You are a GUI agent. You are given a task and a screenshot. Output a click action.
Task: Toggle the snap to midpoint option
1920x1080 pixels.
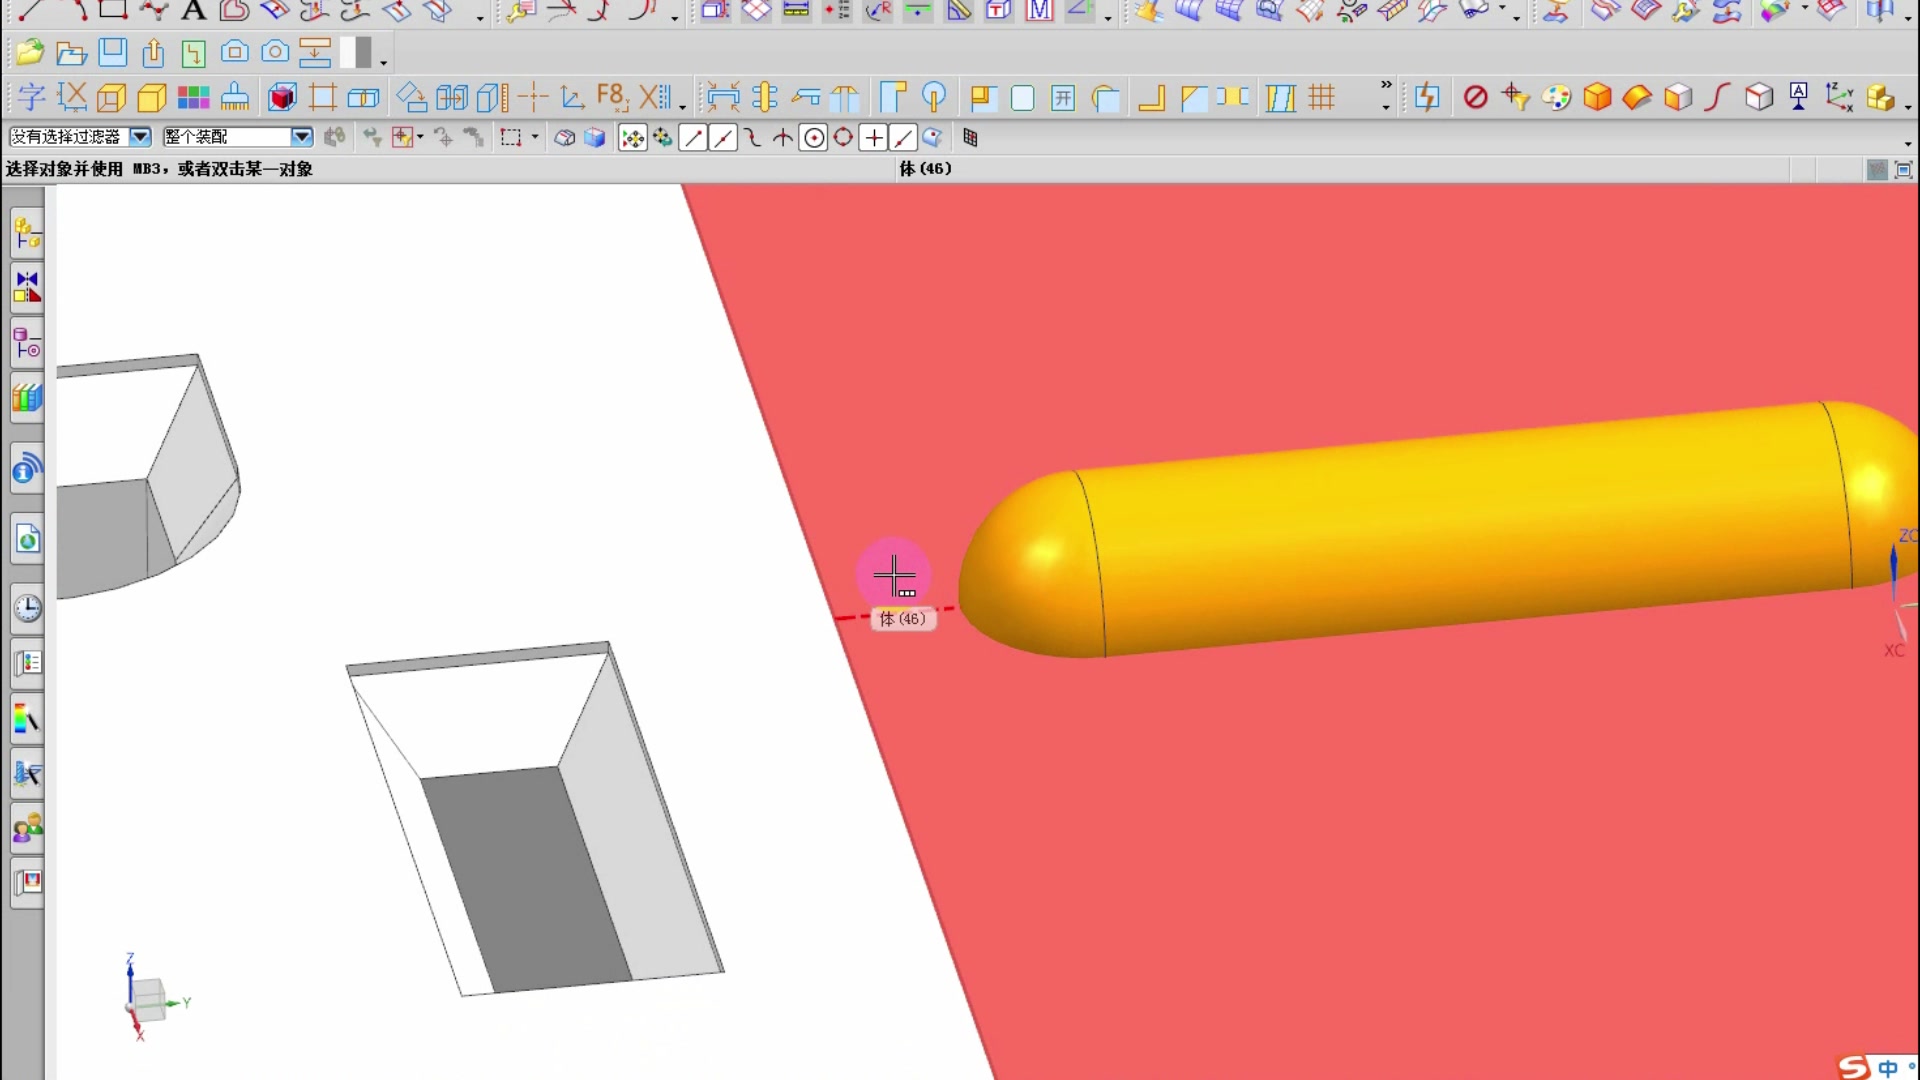(x=723, y=138)
